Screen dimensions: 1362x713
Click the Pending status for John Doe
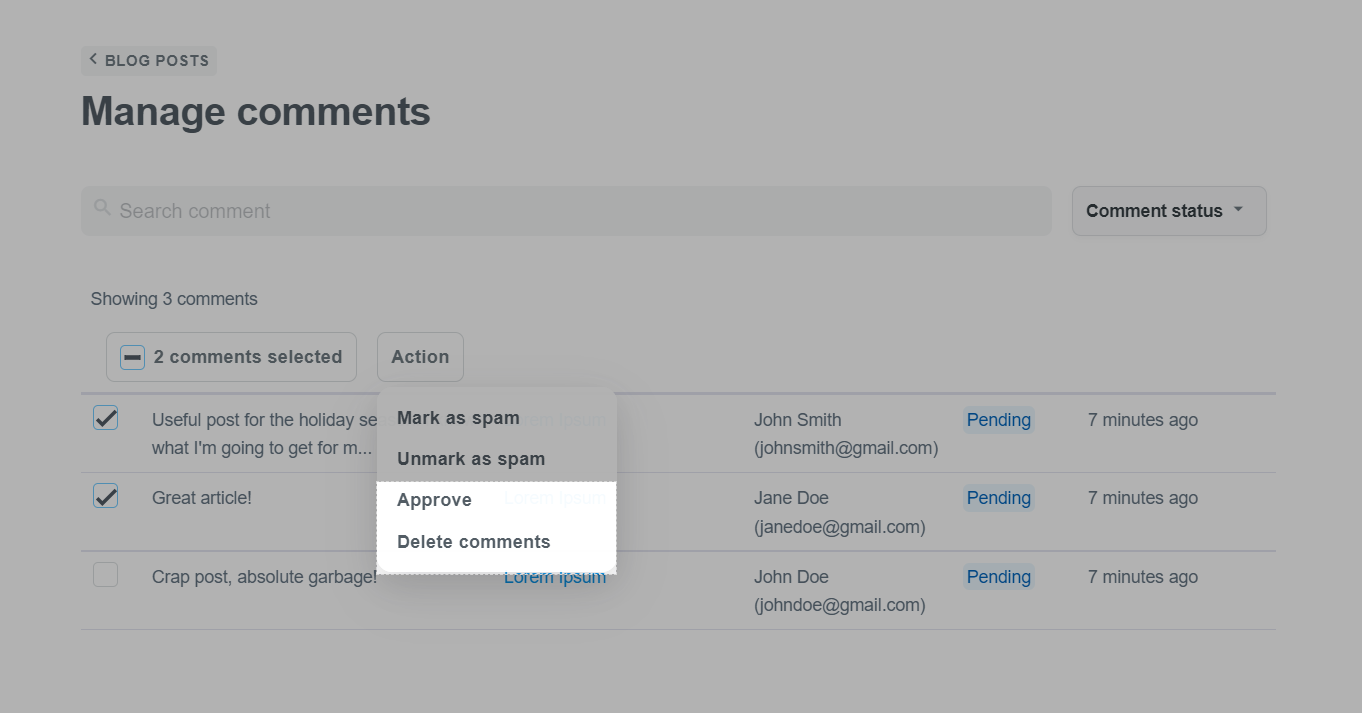998,577
